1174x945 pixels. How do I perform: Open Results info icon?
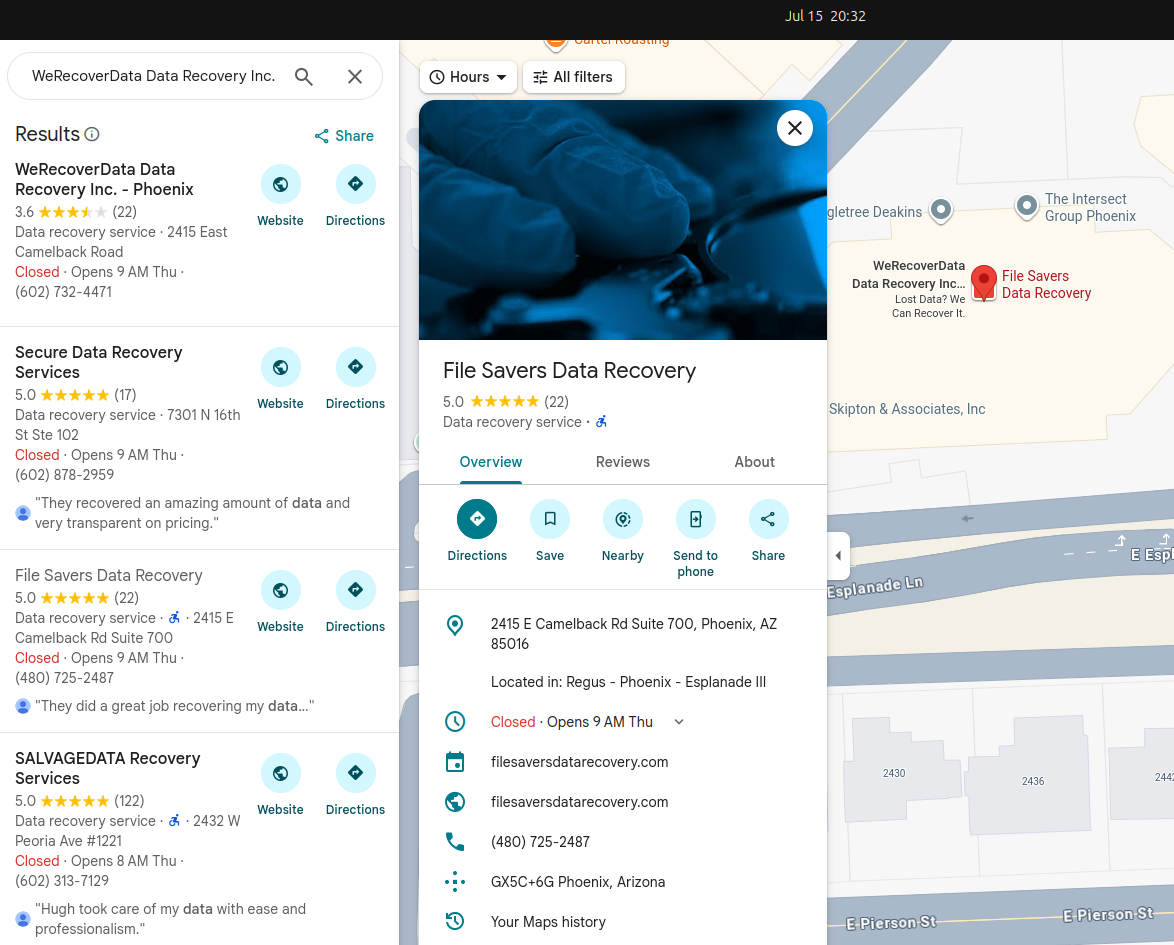tap(92, 134)
